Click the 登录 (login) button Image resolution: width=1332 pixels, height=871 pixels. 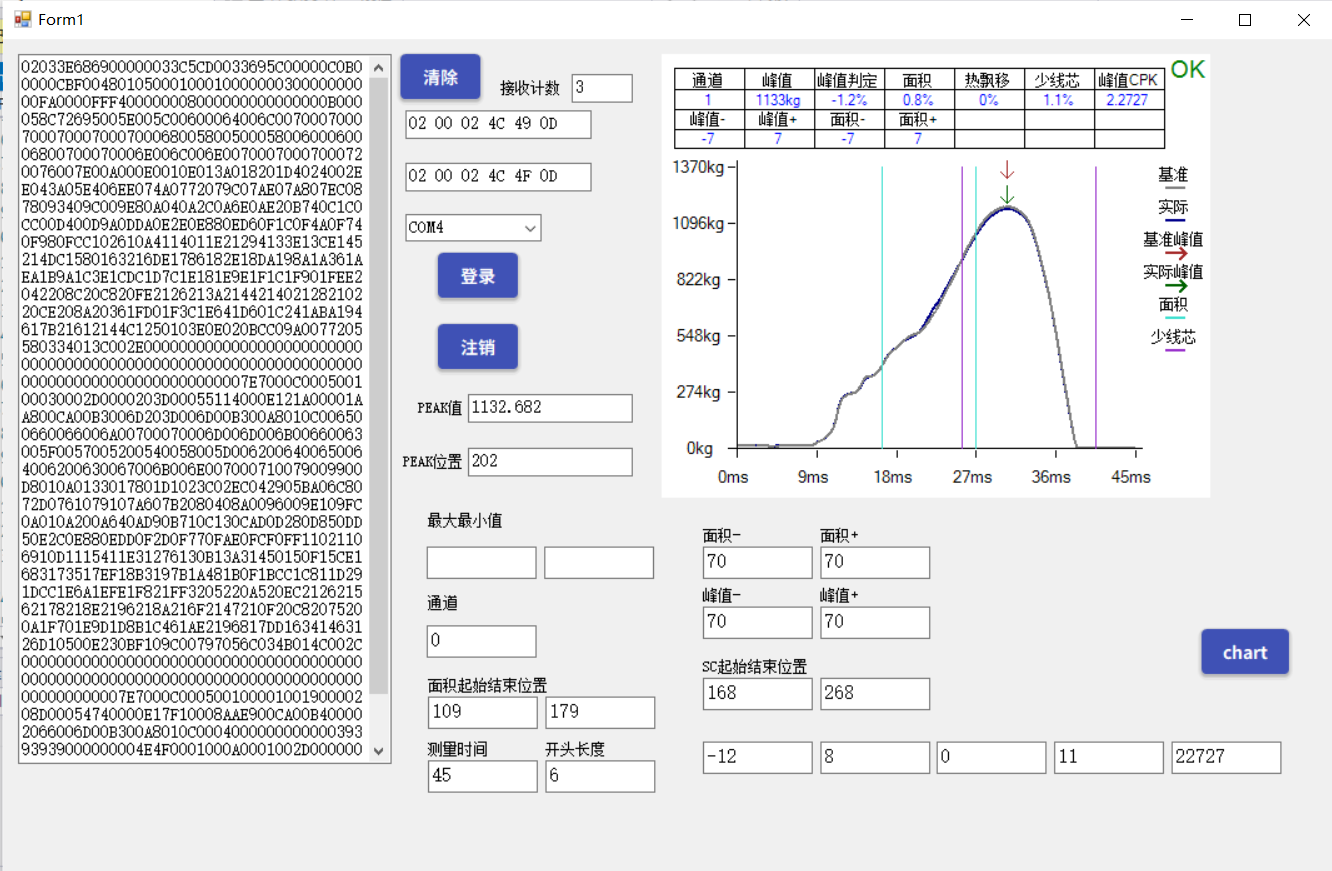(x=477, y=276)
